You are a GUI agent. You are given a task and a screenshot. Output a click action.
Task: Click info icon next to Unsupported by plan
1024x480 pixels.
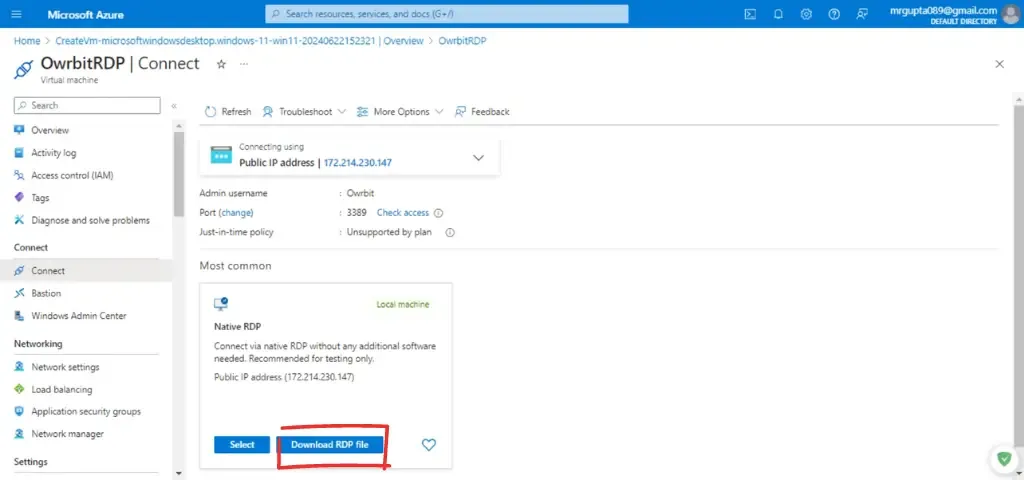(x=450, y=233)
